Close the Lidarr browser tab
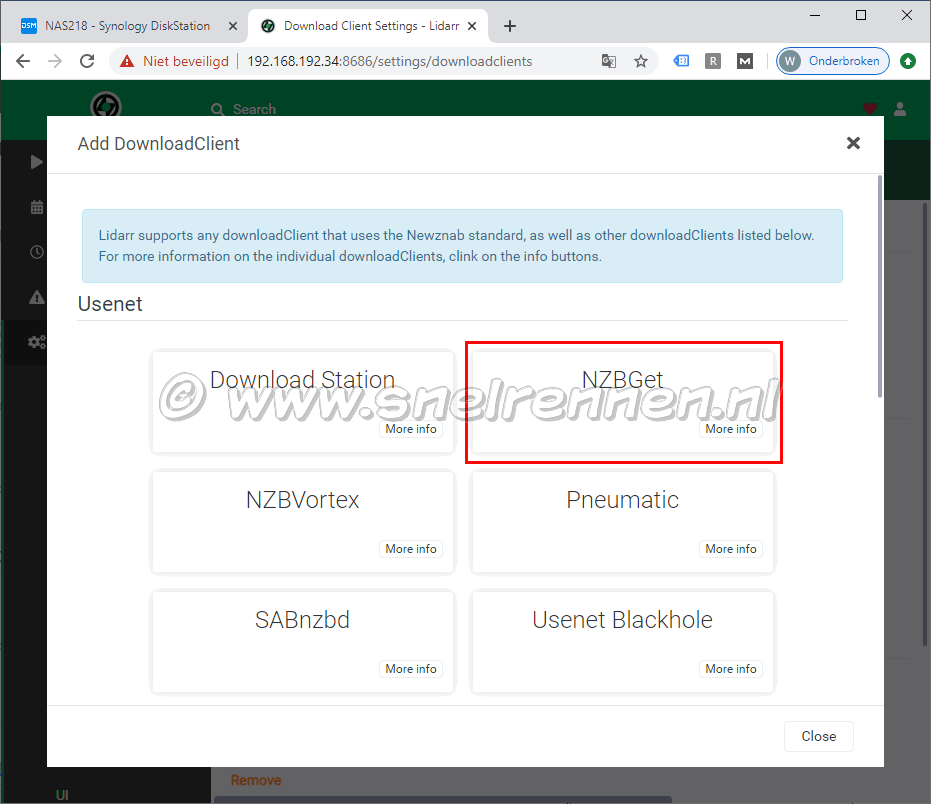 click(x=472, y=26)
